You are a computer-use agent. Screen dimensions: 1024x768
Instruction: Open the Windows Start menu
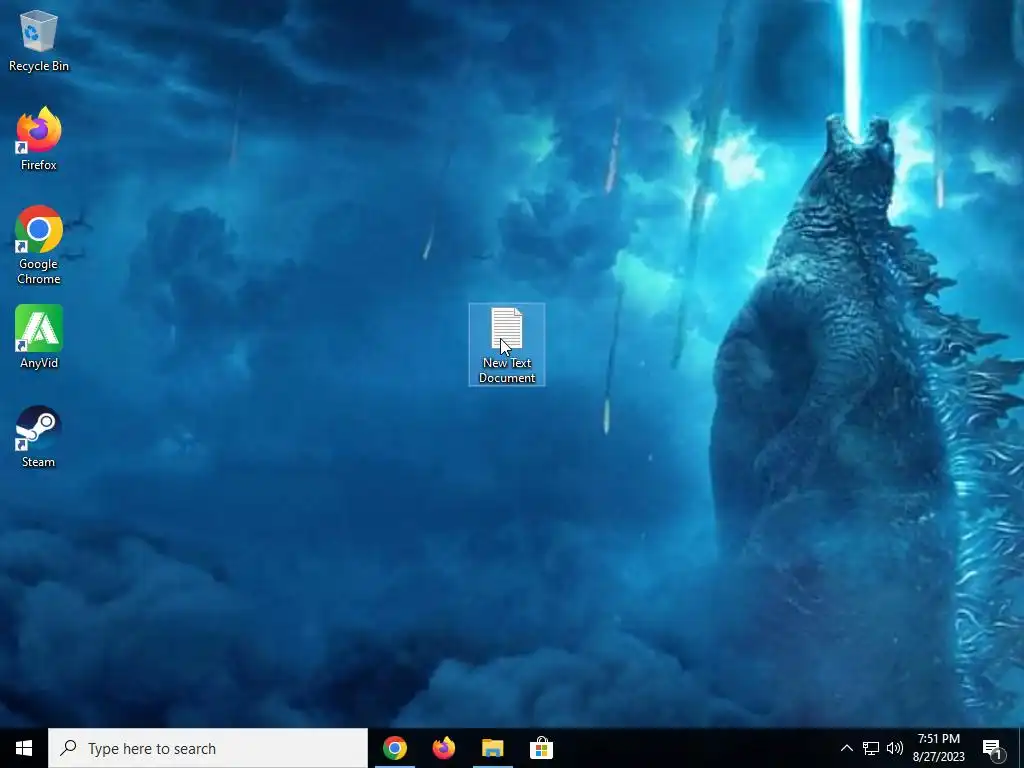24,748
